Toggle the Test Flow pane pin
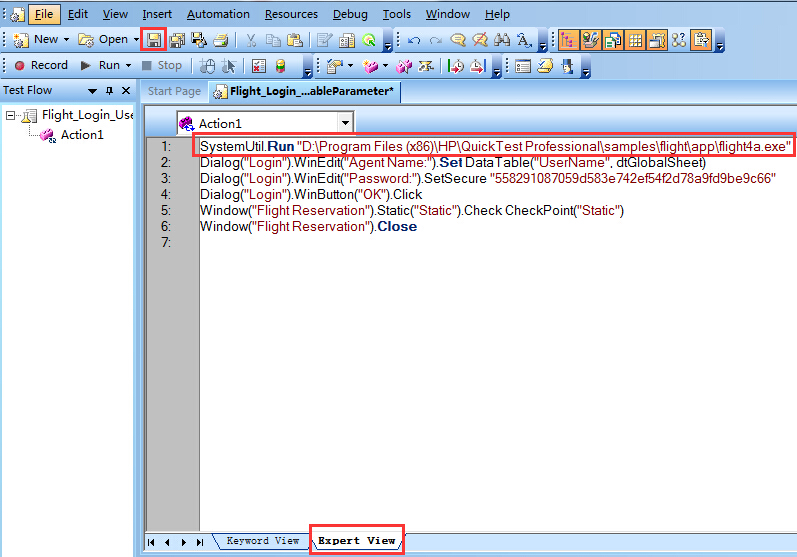 coord(109,90)
